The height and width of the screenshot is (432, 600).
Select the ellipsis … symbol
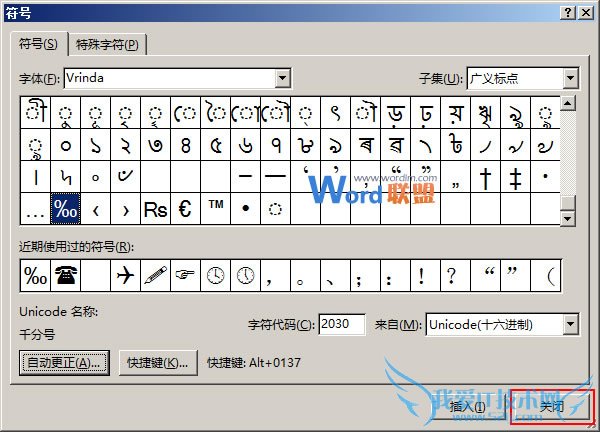pyautogui.click(x=35, y=209)
